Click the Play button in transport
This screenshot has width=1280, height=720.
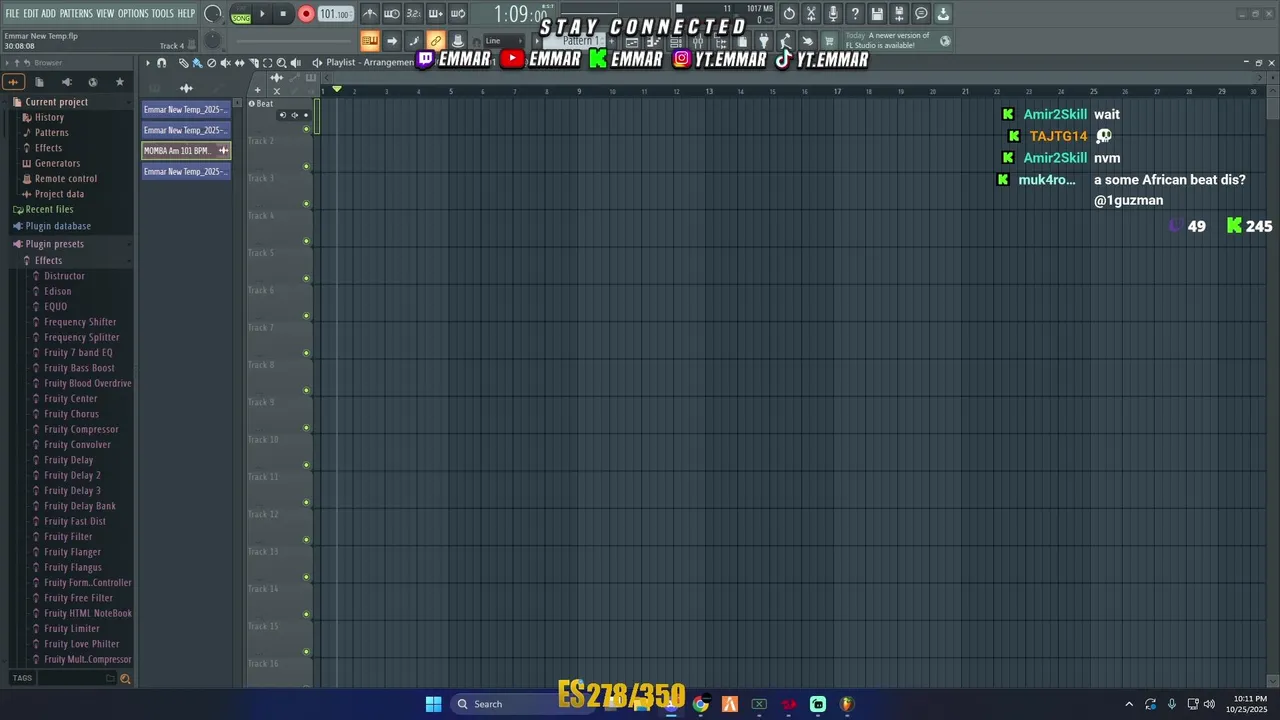coord(262,14)
